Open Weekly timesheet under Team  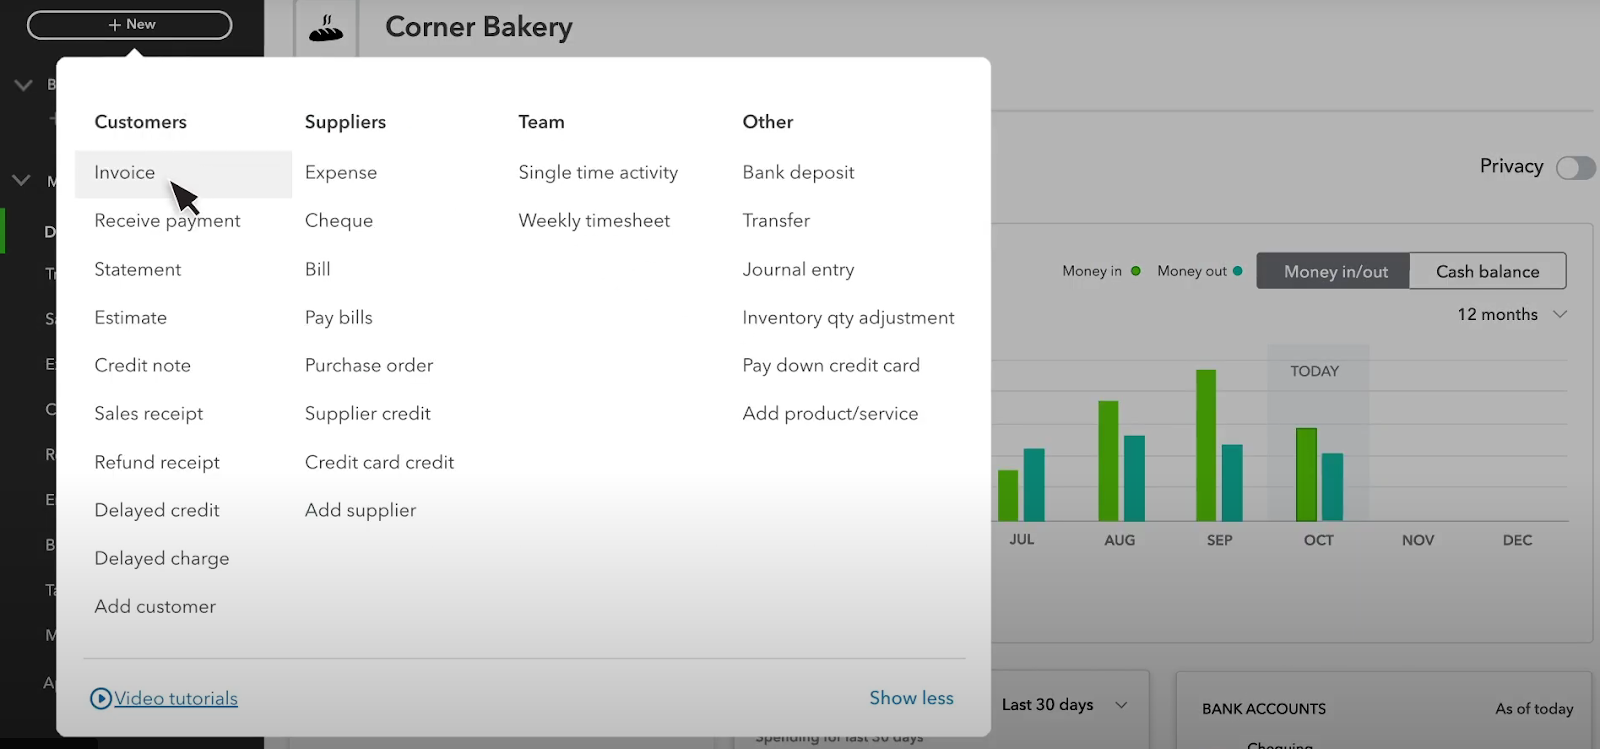594,220
